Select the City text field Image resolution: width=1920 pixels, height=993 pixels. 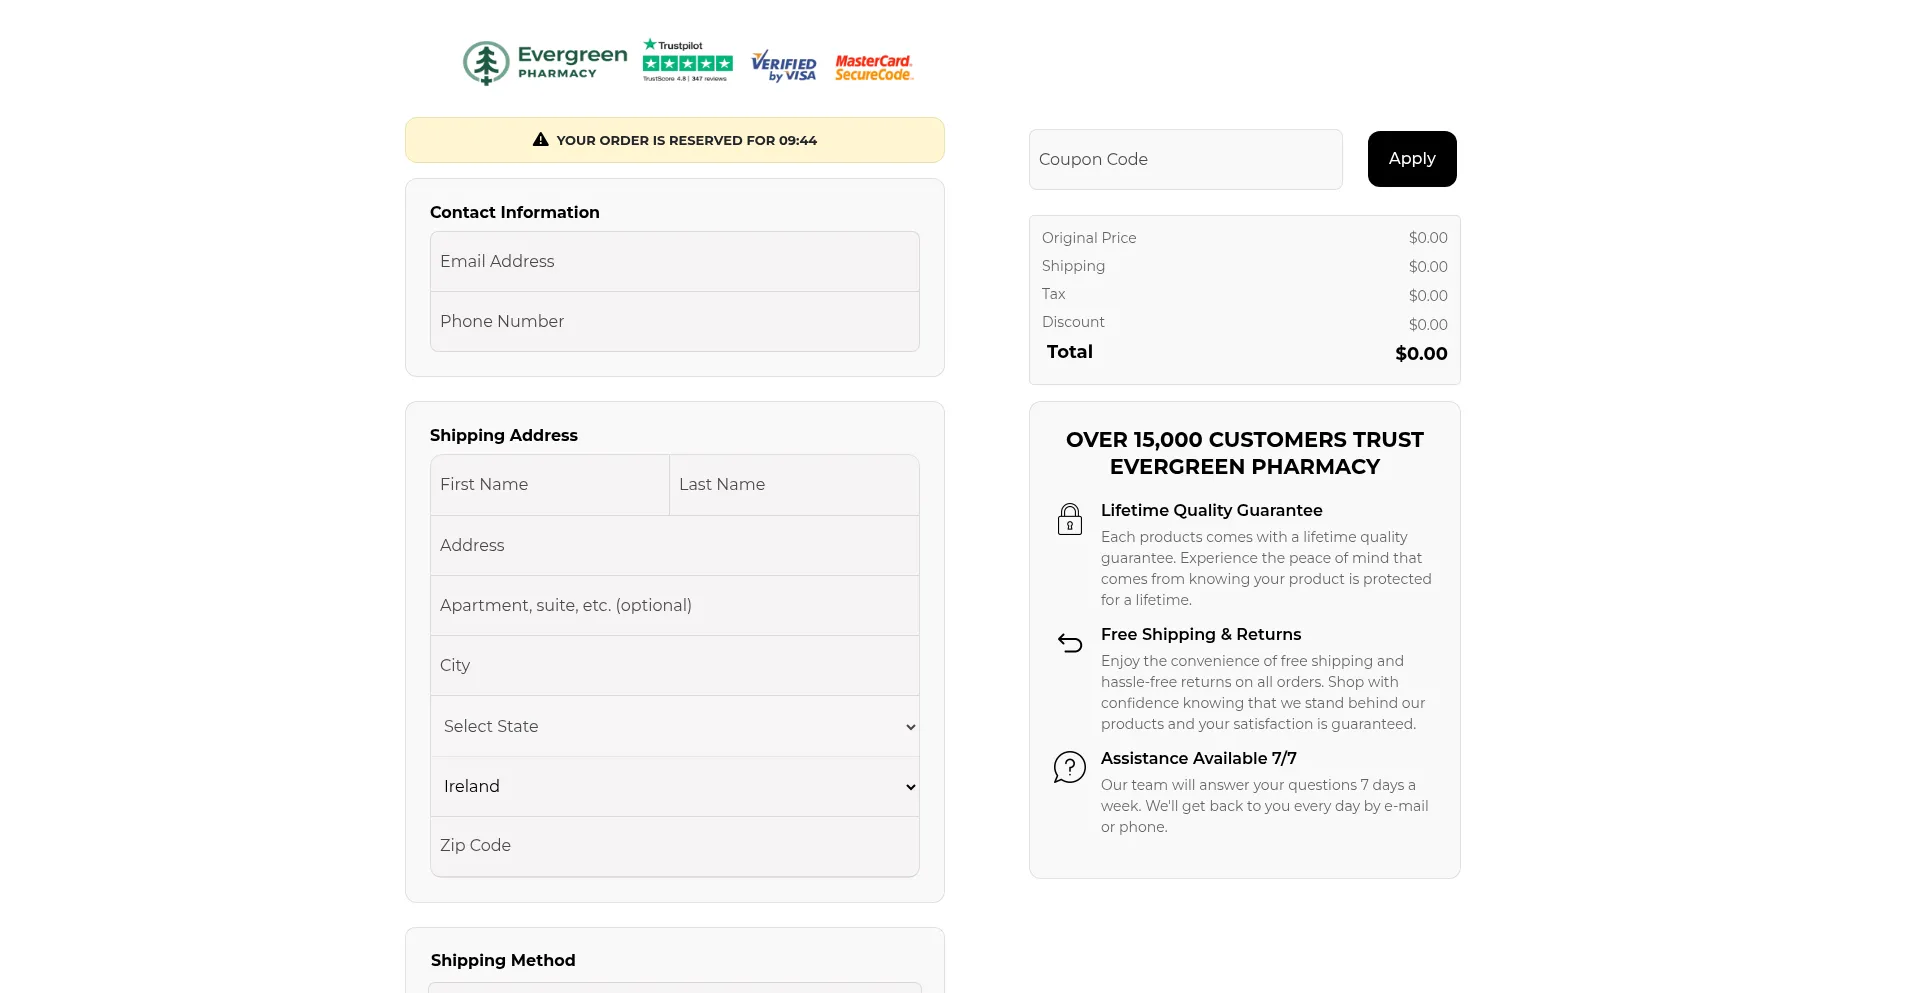[x=675, y=665]
